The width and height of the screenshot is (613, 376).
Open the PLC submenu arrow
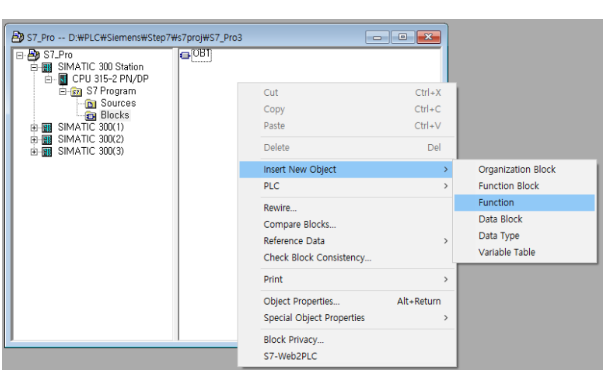pos(446,186)
